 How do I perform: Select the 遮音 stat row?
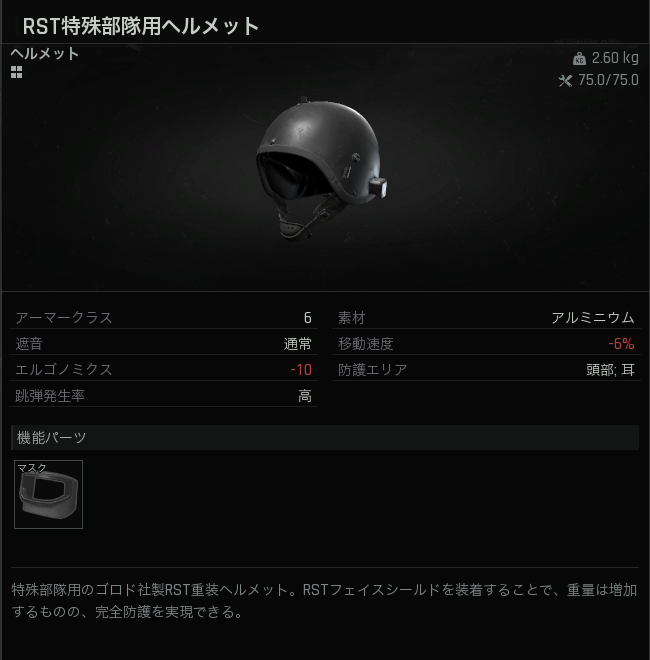pos(163,343)
